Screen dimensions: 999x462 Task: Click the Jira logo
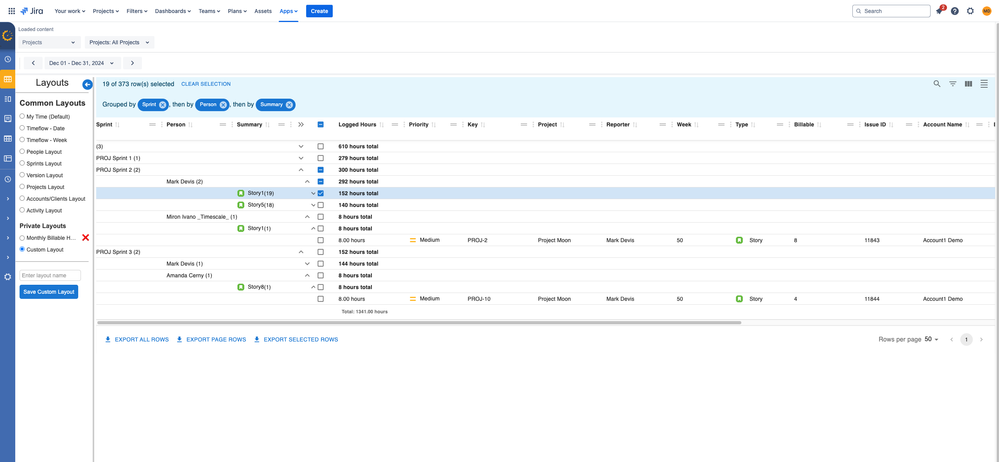tap(32, 11)
